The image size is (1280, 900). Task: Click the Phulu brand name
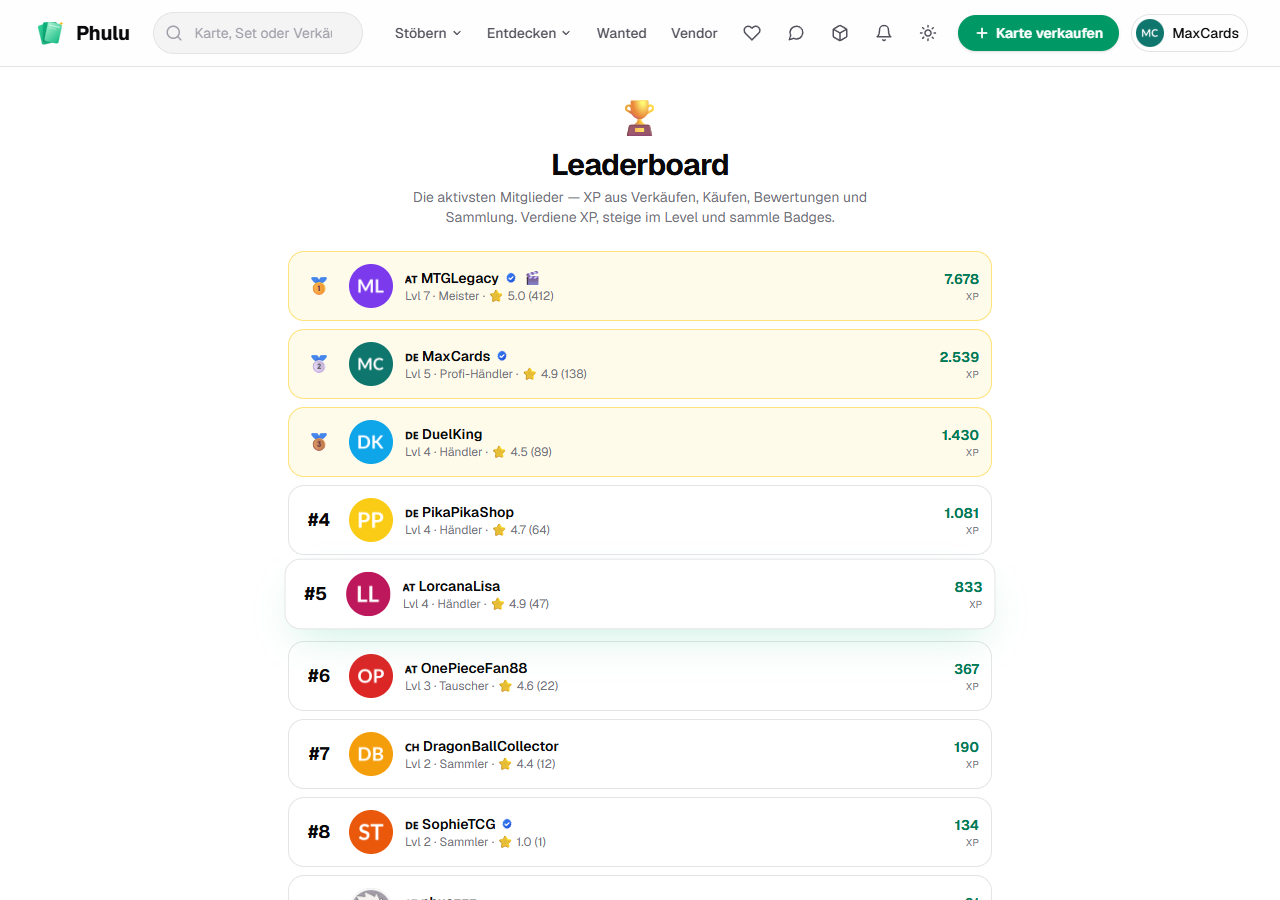coord(103,33)
